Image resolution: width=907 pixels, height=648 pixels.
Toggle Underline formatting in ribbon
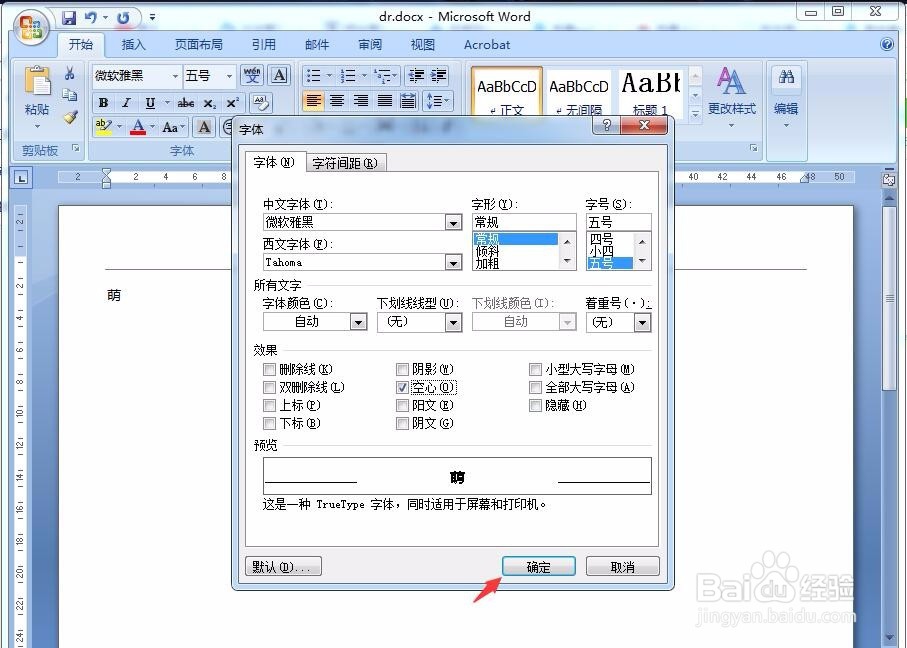[150, 103]
